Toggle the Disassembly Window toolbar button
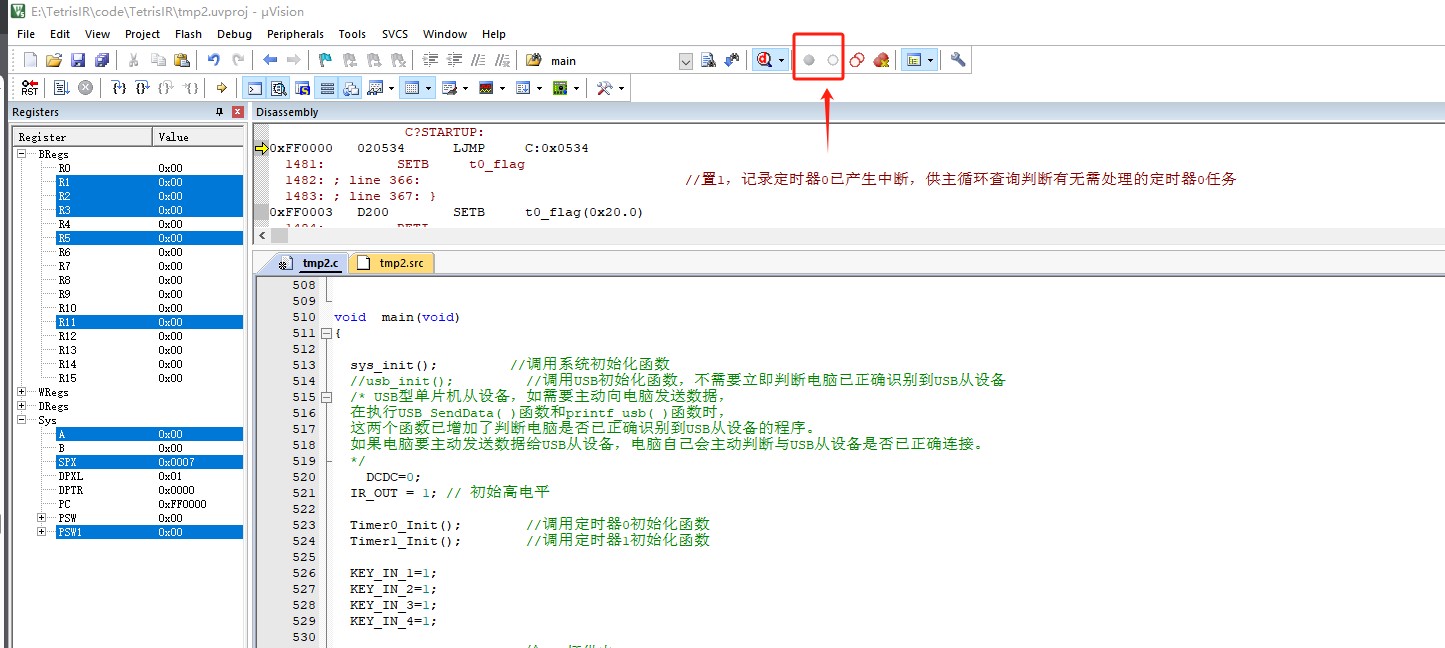The height and width of the screenshot is (648, 1445). (279, 88)
